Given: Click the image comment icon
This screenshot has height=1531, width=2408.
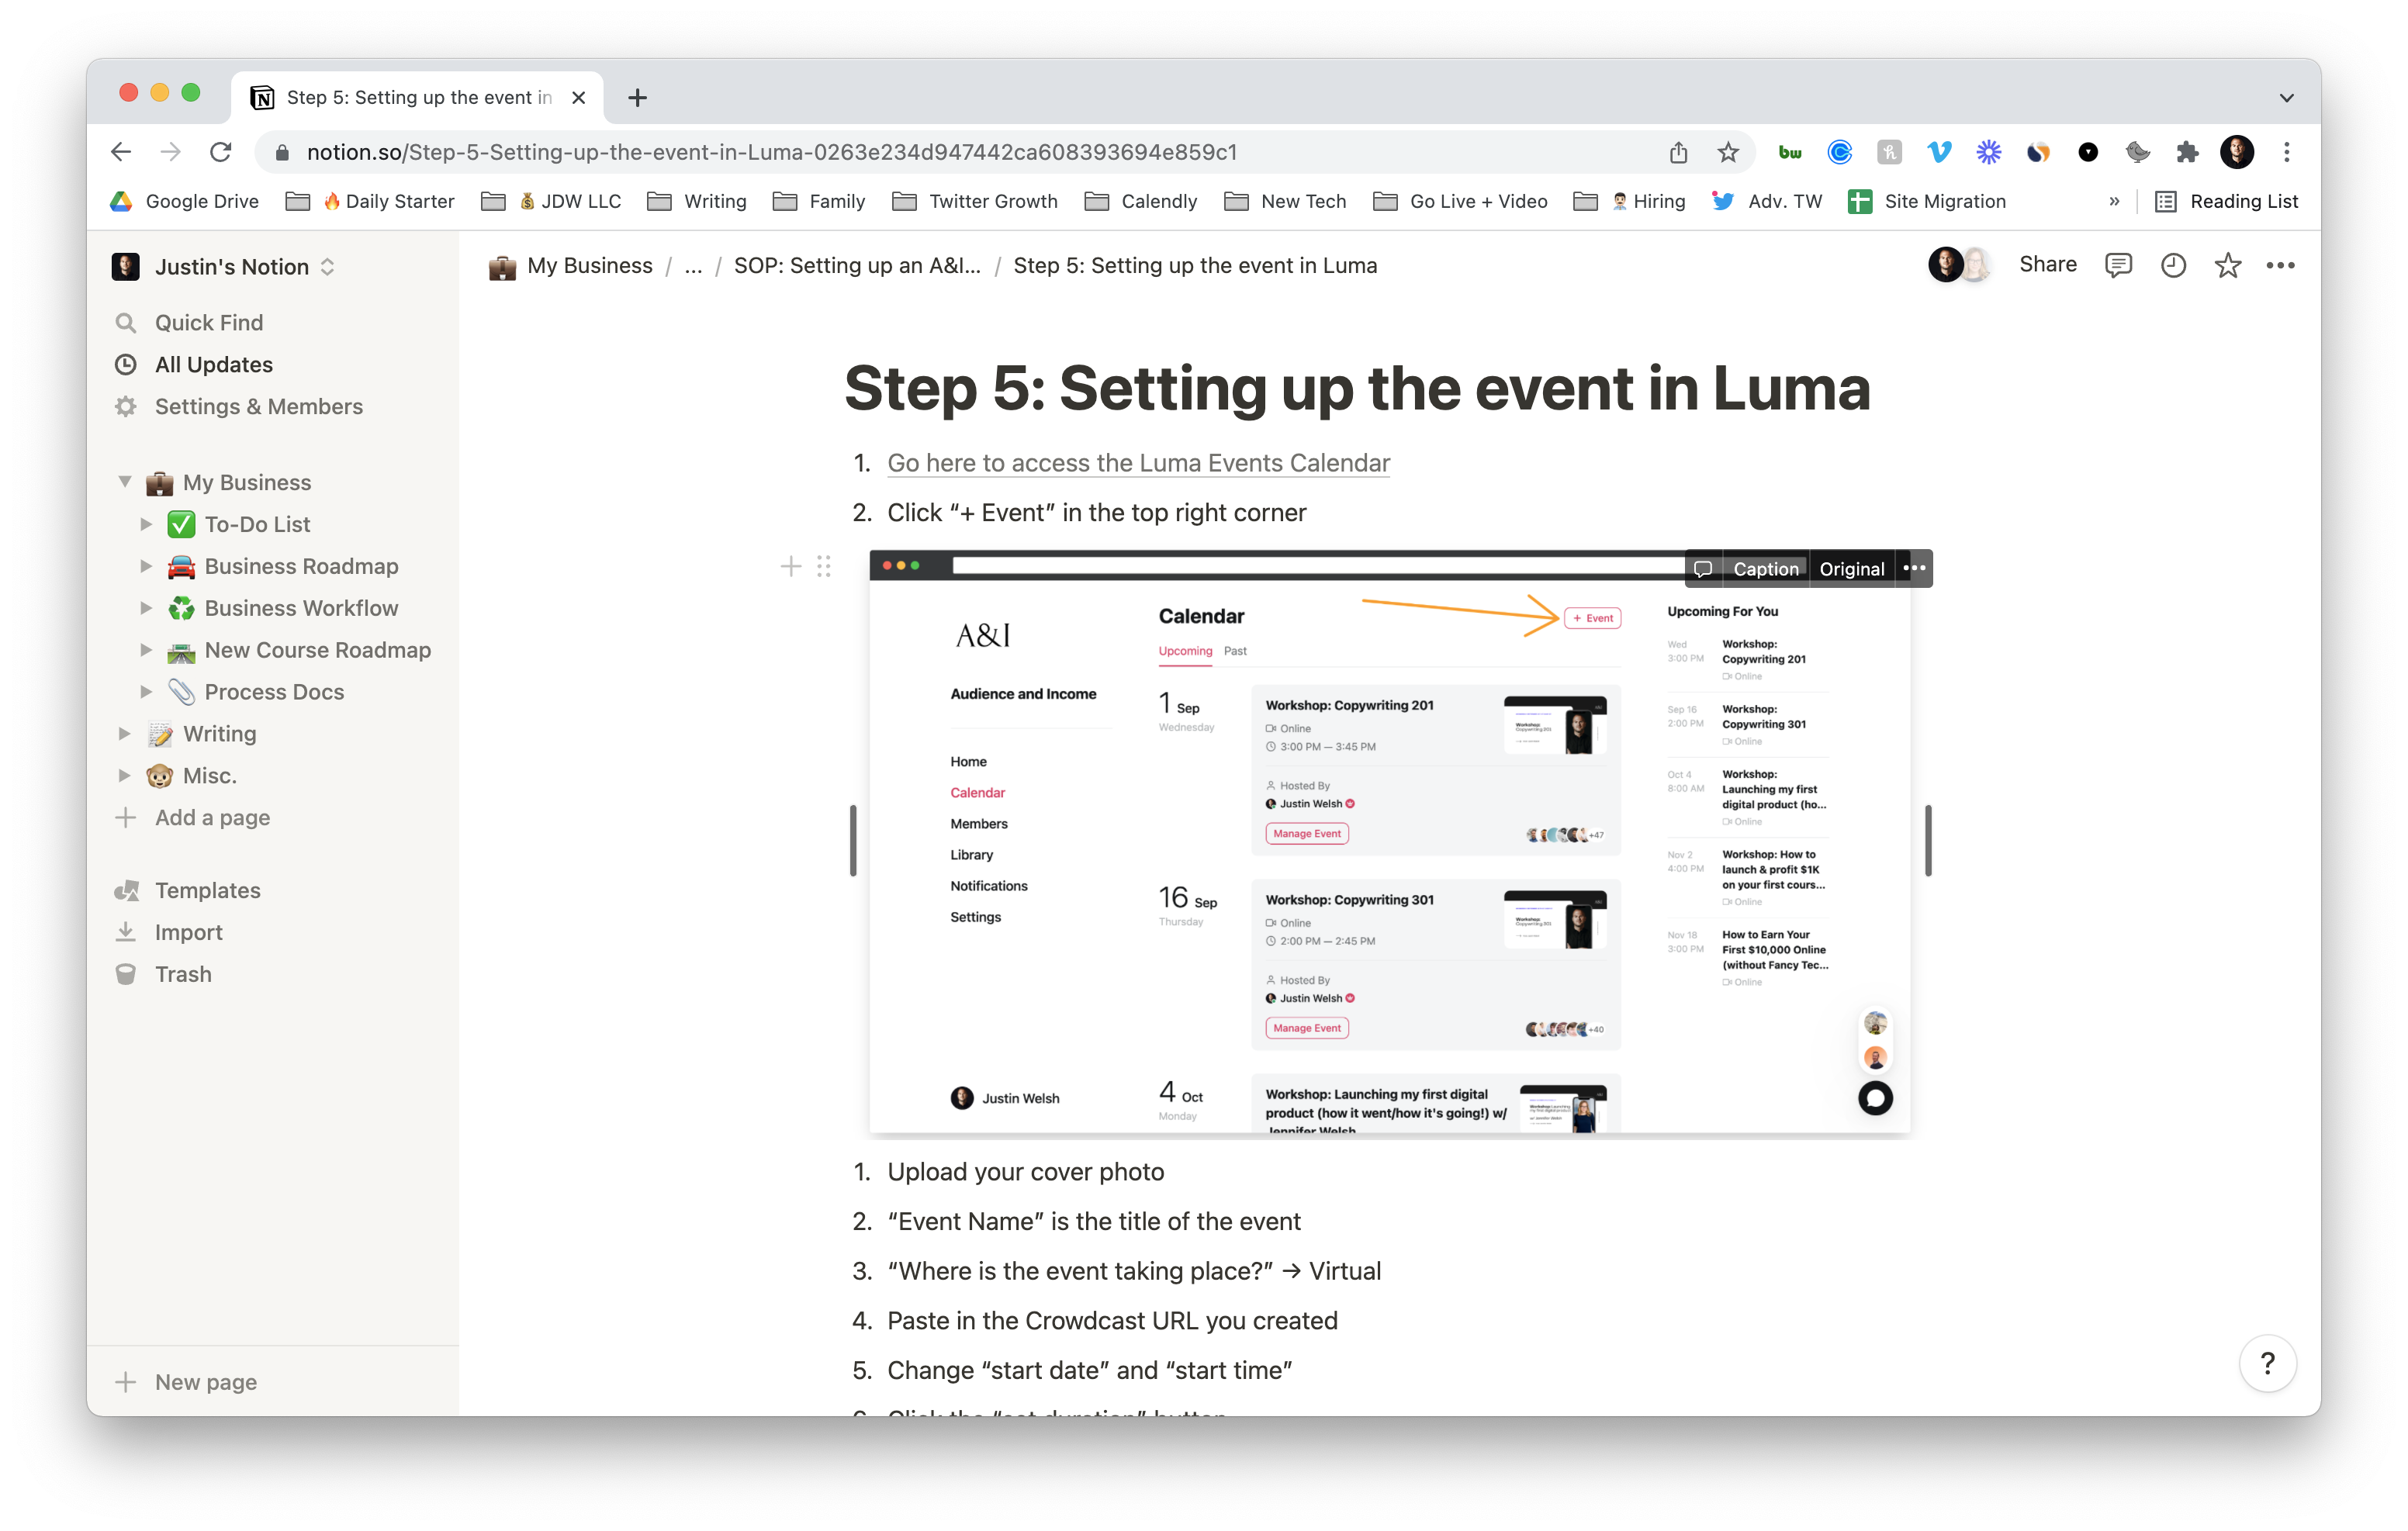Looking at the screenshot, I should coord(1703,568).
